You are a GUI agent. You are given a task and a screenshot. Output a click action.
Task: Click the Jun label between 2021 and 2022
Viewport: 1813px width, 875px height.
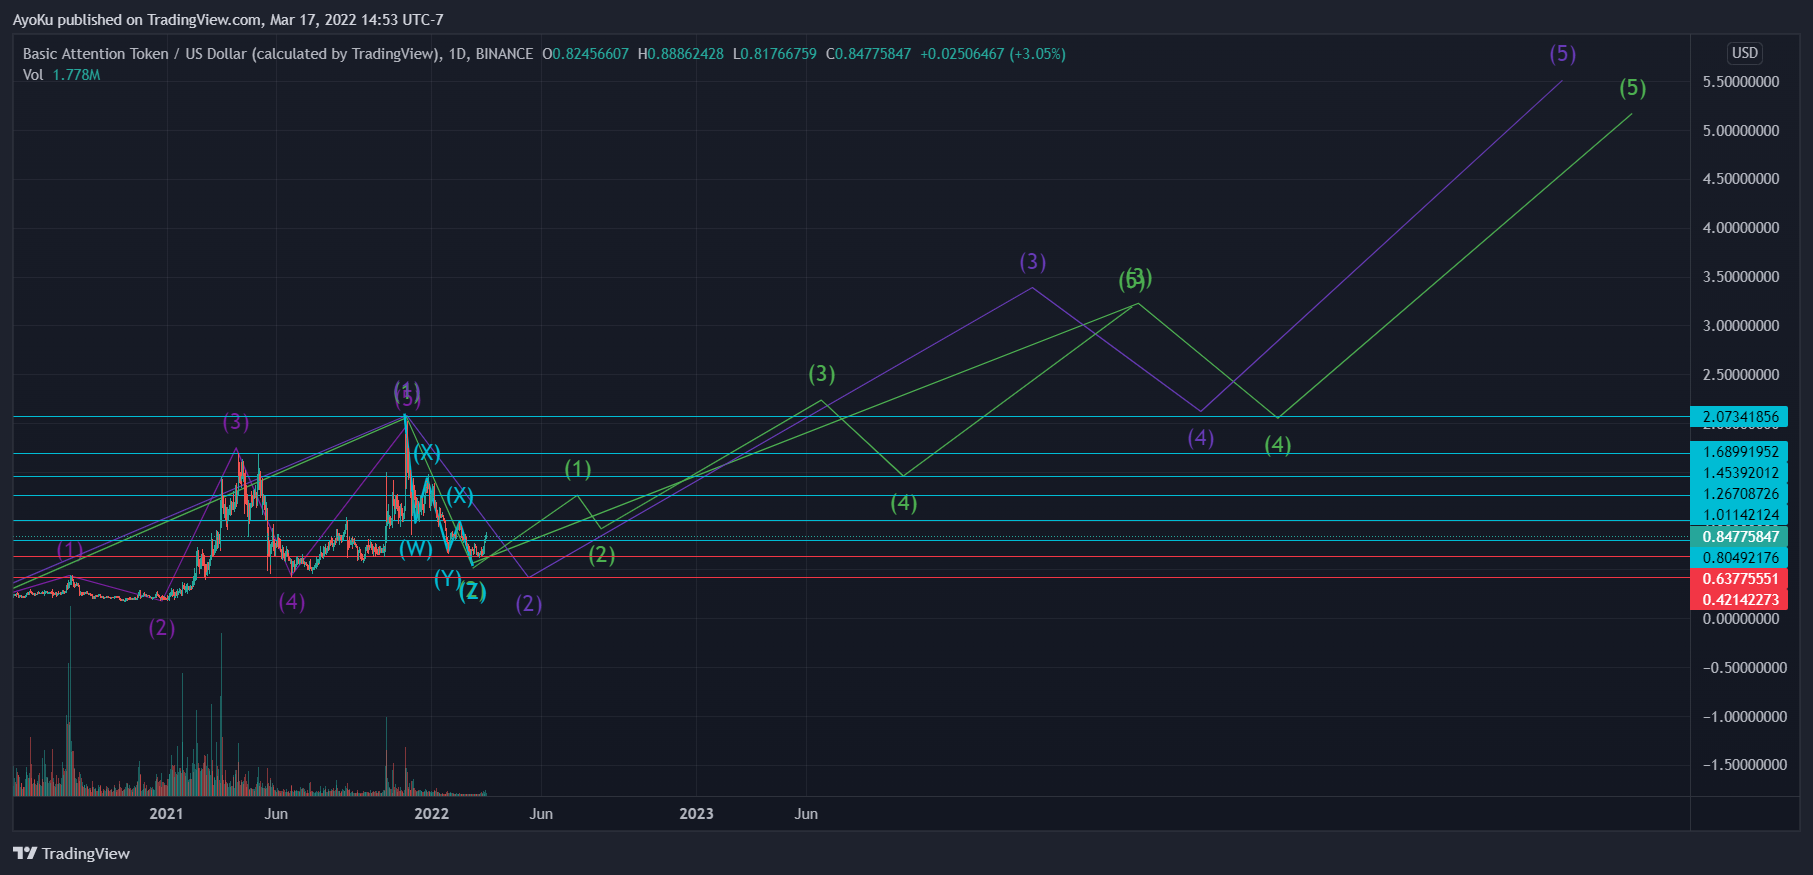276,814
